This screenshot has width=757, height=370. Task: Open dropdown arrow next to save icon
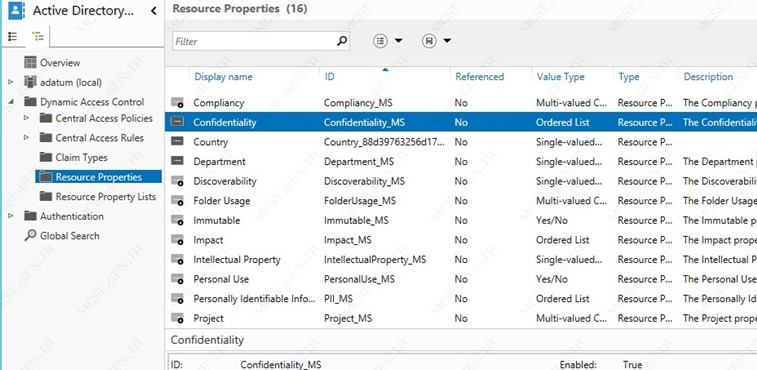click(x=447, y=41)
